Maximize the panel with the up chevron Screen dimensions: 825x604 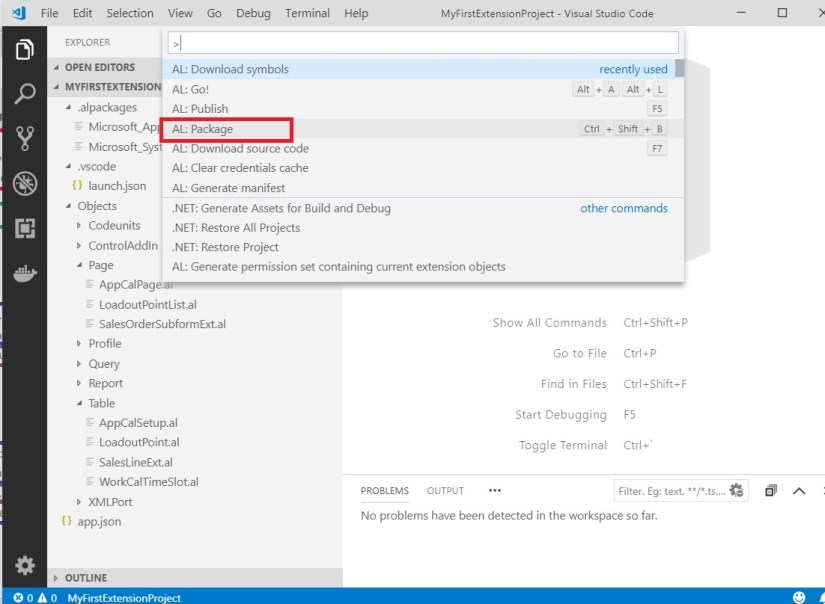click(x=799, y=491)
